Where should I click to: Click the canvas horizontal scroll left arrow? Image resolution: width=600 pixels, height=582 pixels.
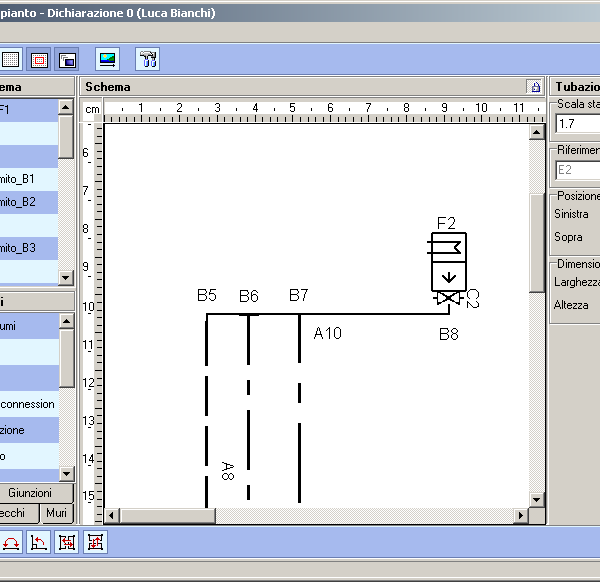(111, 515)
